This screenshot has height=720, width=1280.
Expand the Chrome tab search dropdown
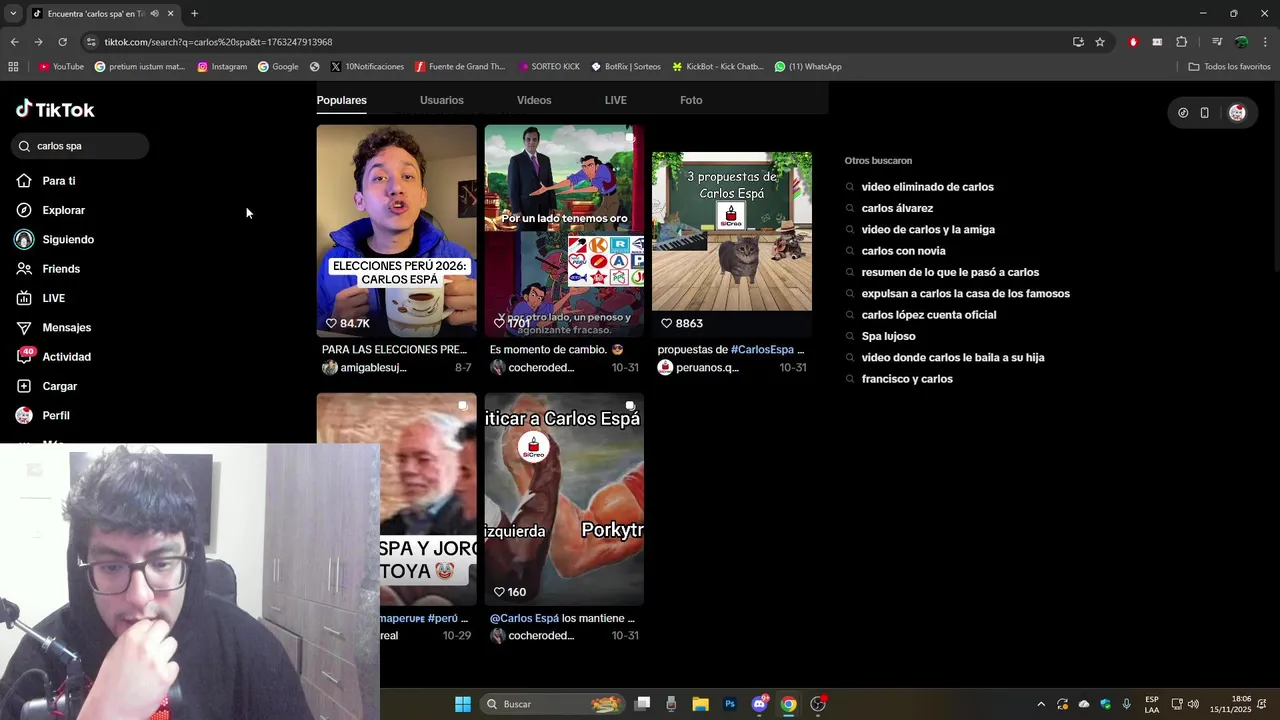13,14
